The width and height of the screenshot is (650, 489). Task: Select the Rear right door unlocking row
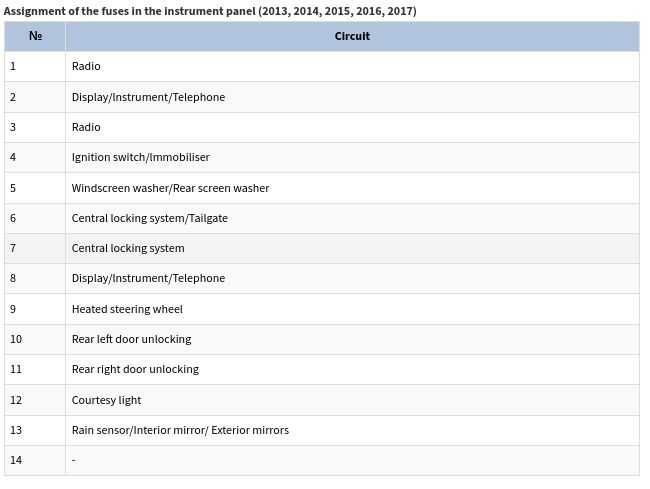point(135,369)
